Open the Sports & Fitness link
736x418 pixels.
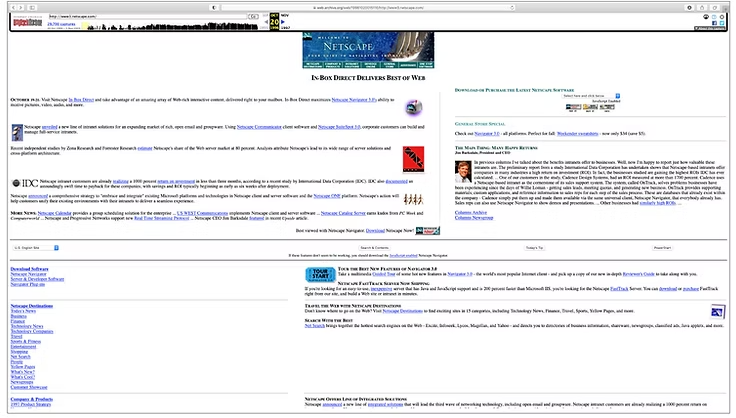tap(26, 342)
